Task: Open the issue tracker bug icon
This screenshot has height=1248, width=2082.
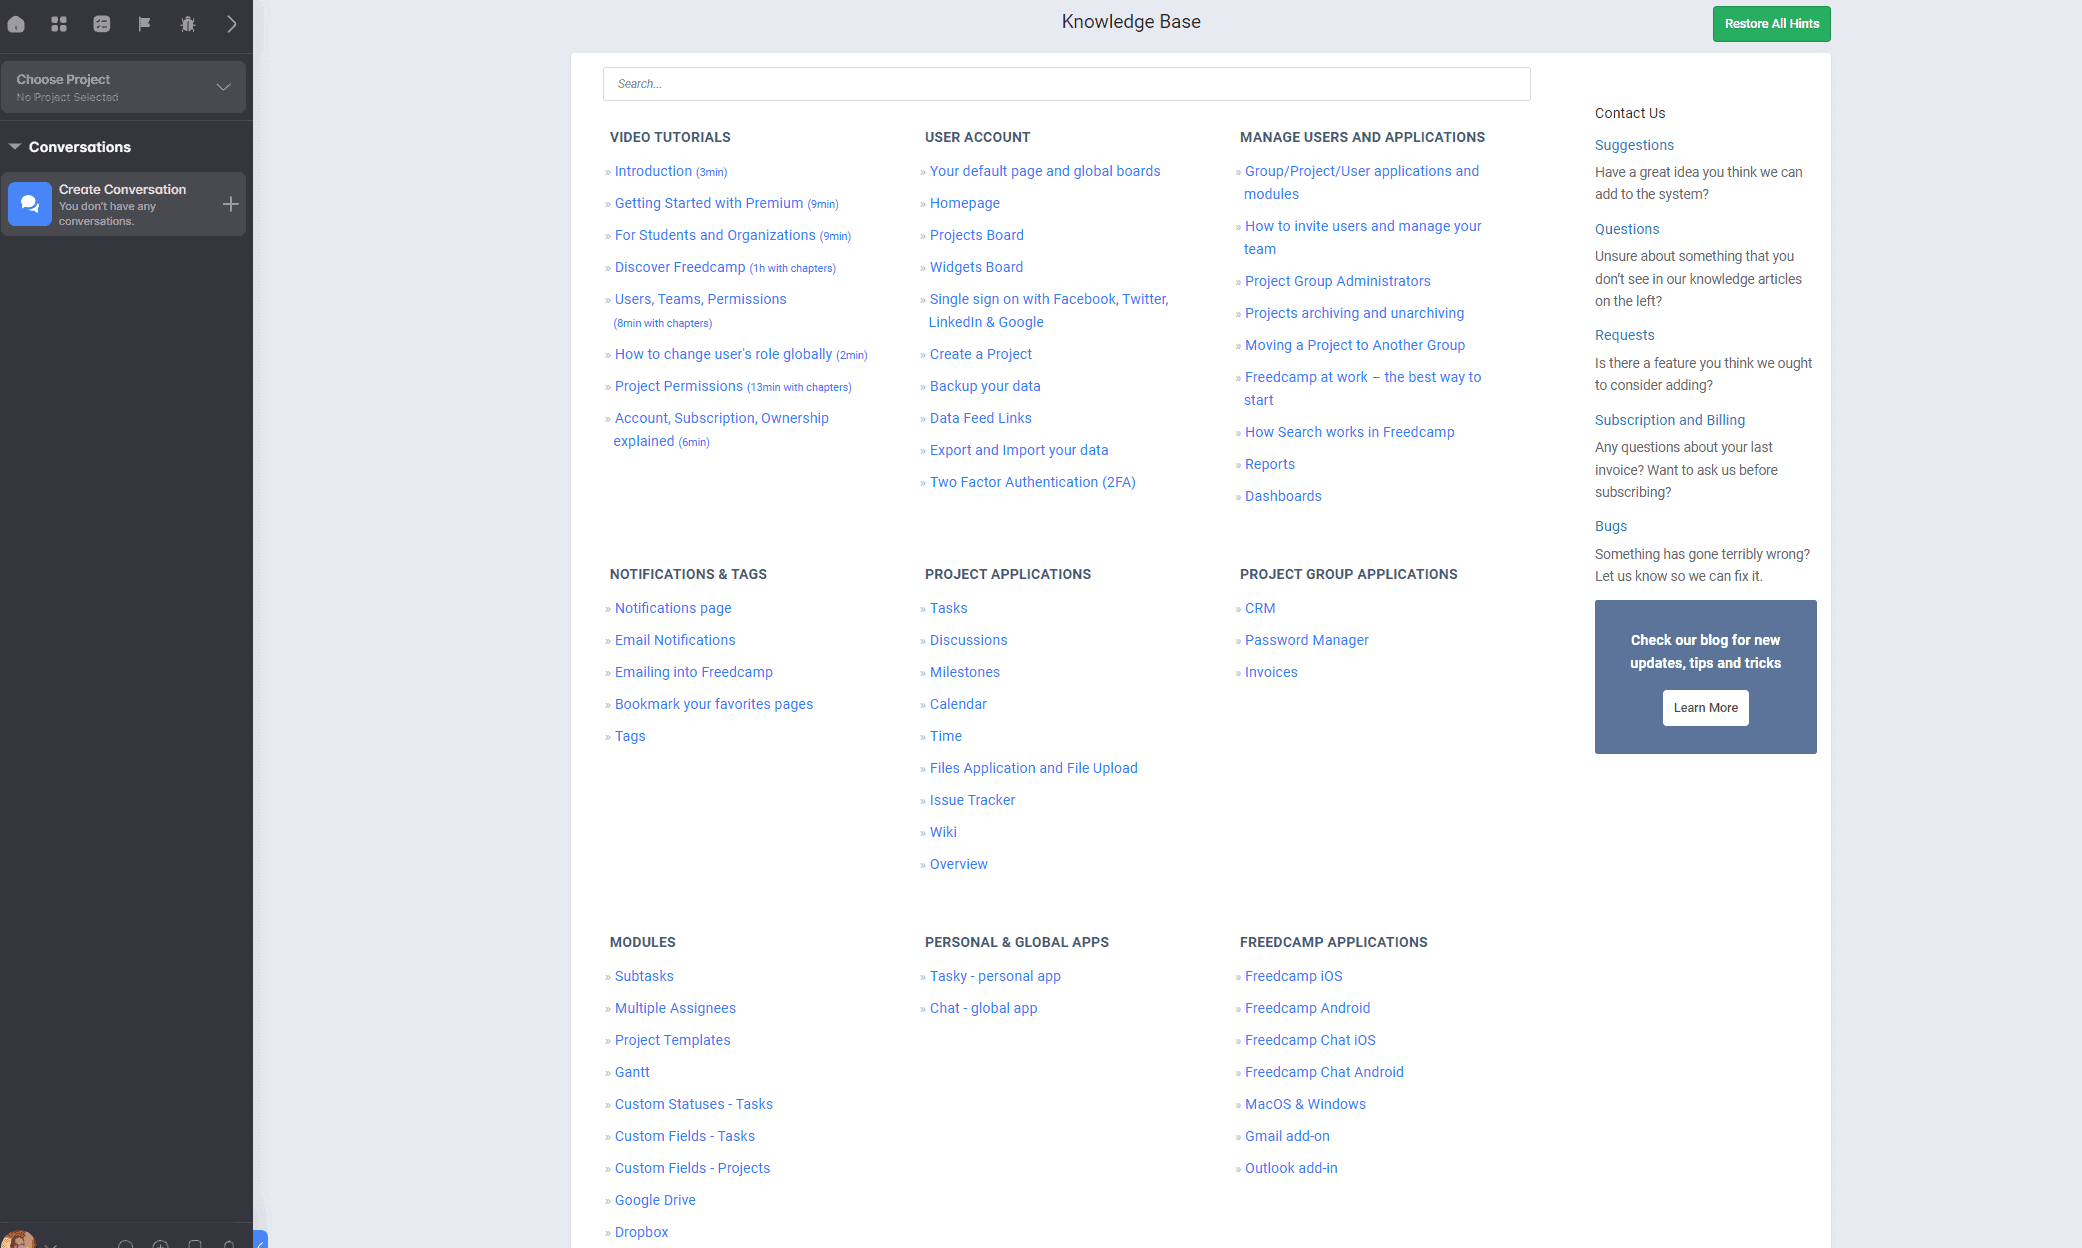Action: click(x=188, y=24)
